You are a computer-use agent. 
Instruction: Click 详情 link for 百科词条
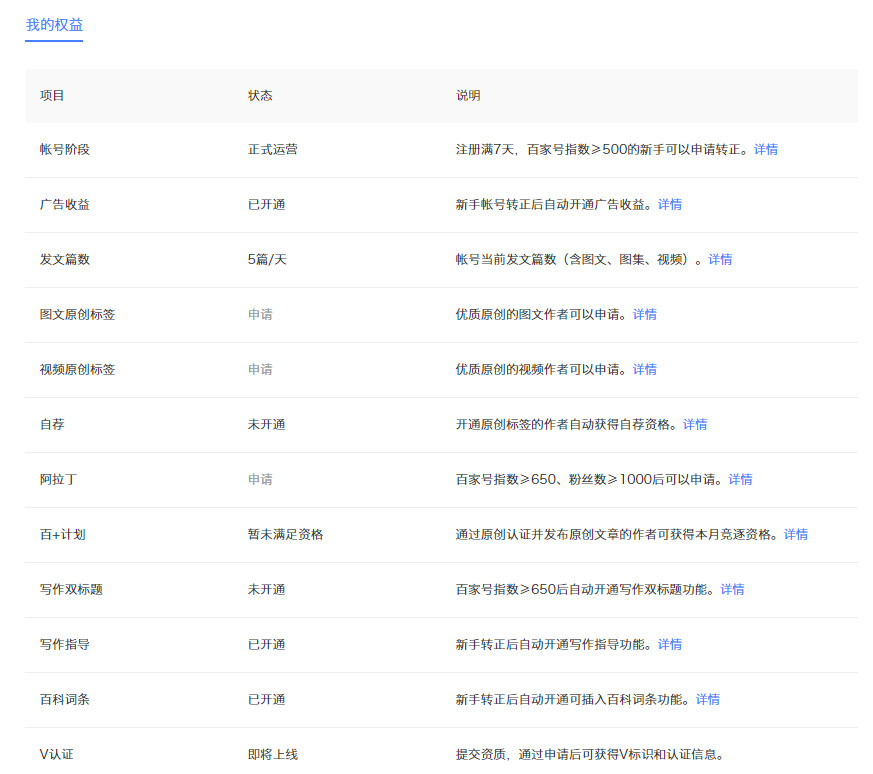click(707, 699)
